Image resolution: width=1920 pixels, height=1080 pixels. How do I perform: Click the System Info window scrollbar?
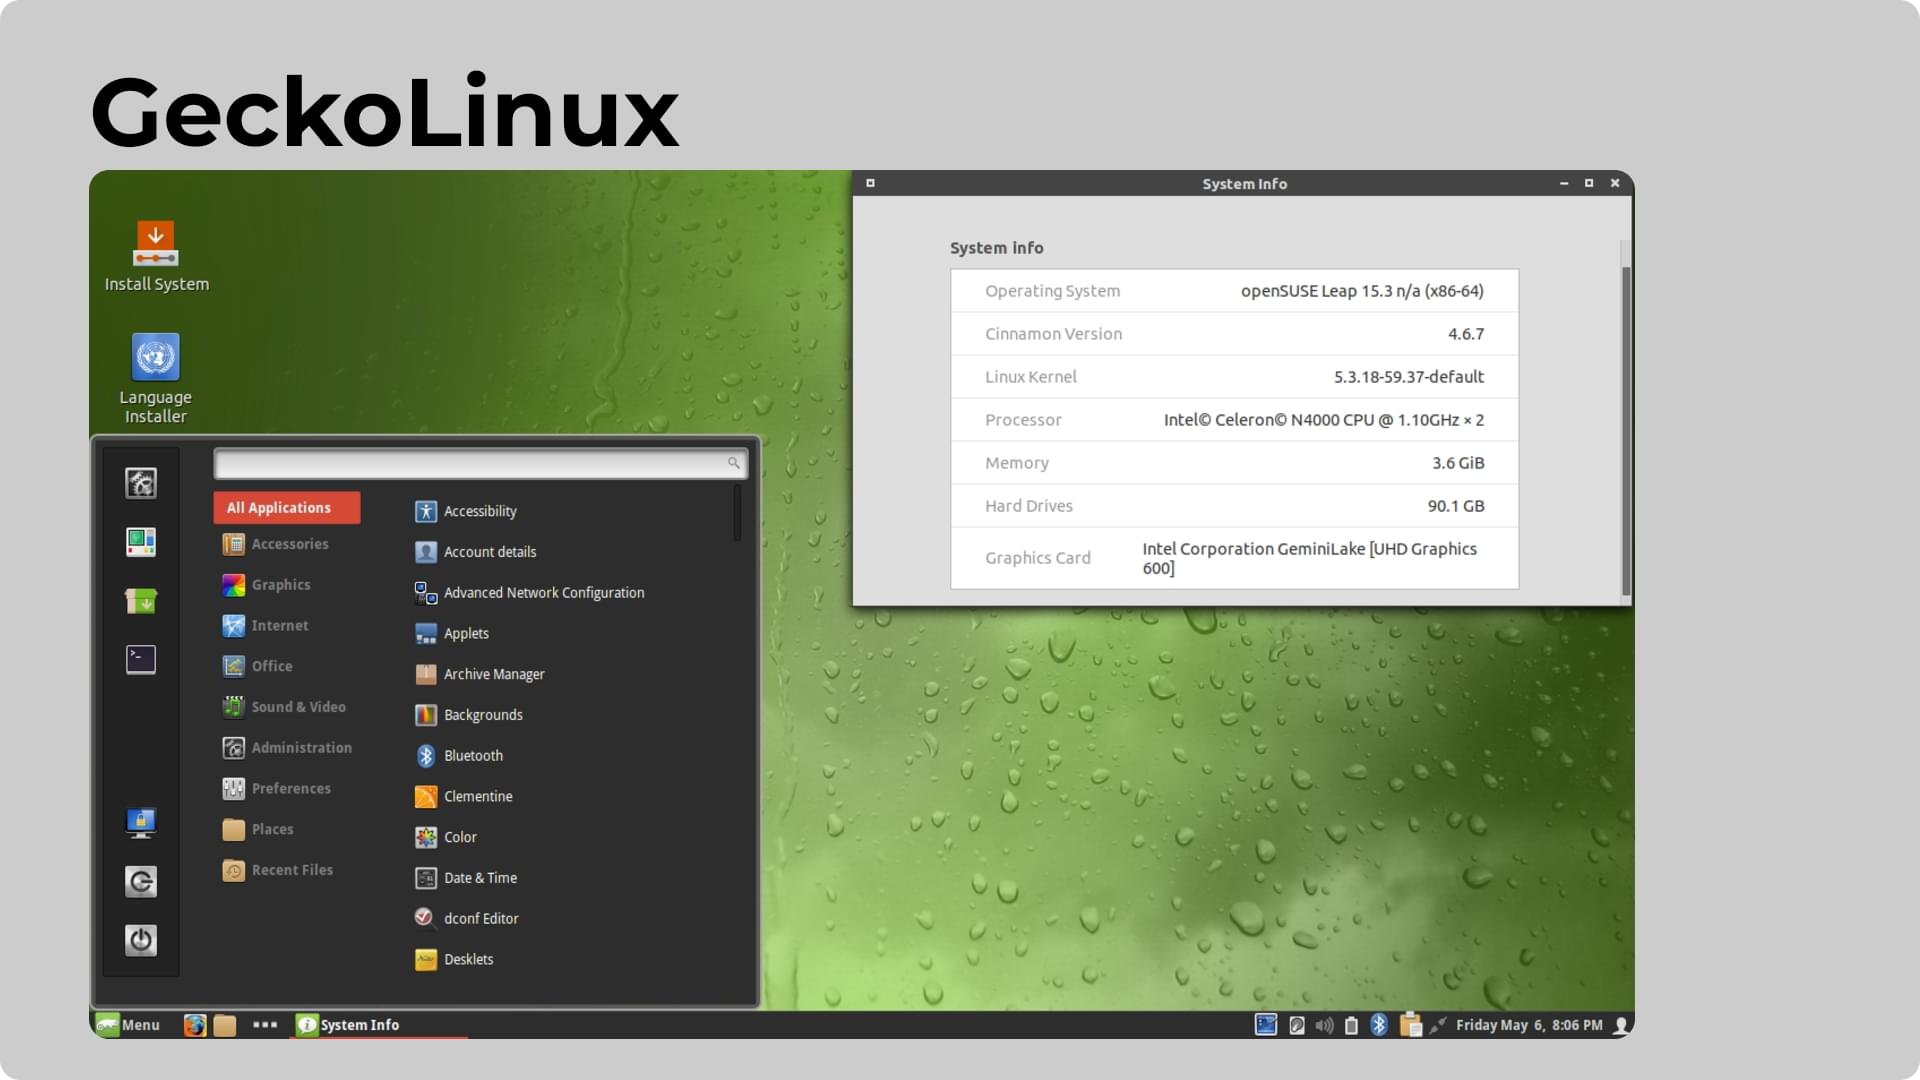pyautogui.click(x=1626, y=430)
